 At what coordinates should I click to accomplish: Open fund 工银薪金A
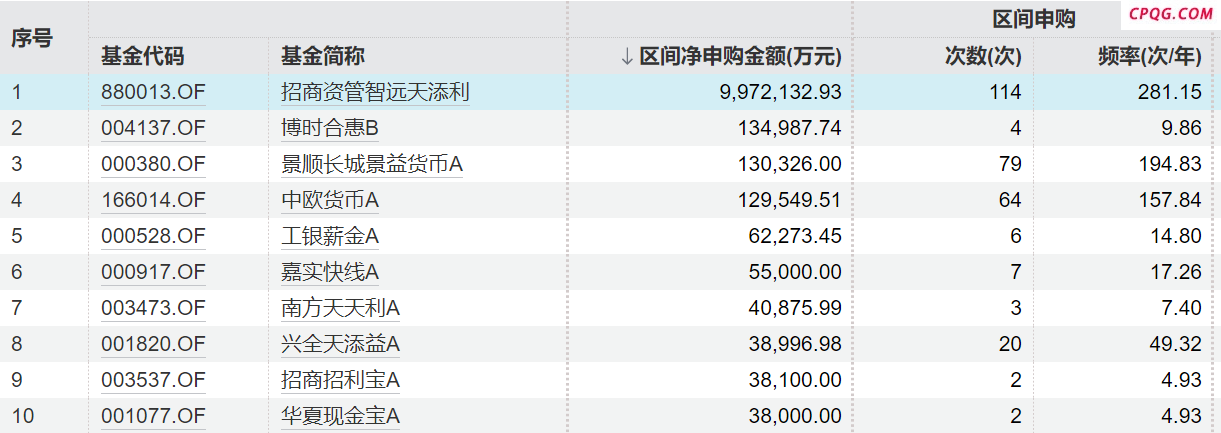coord(330,236)
